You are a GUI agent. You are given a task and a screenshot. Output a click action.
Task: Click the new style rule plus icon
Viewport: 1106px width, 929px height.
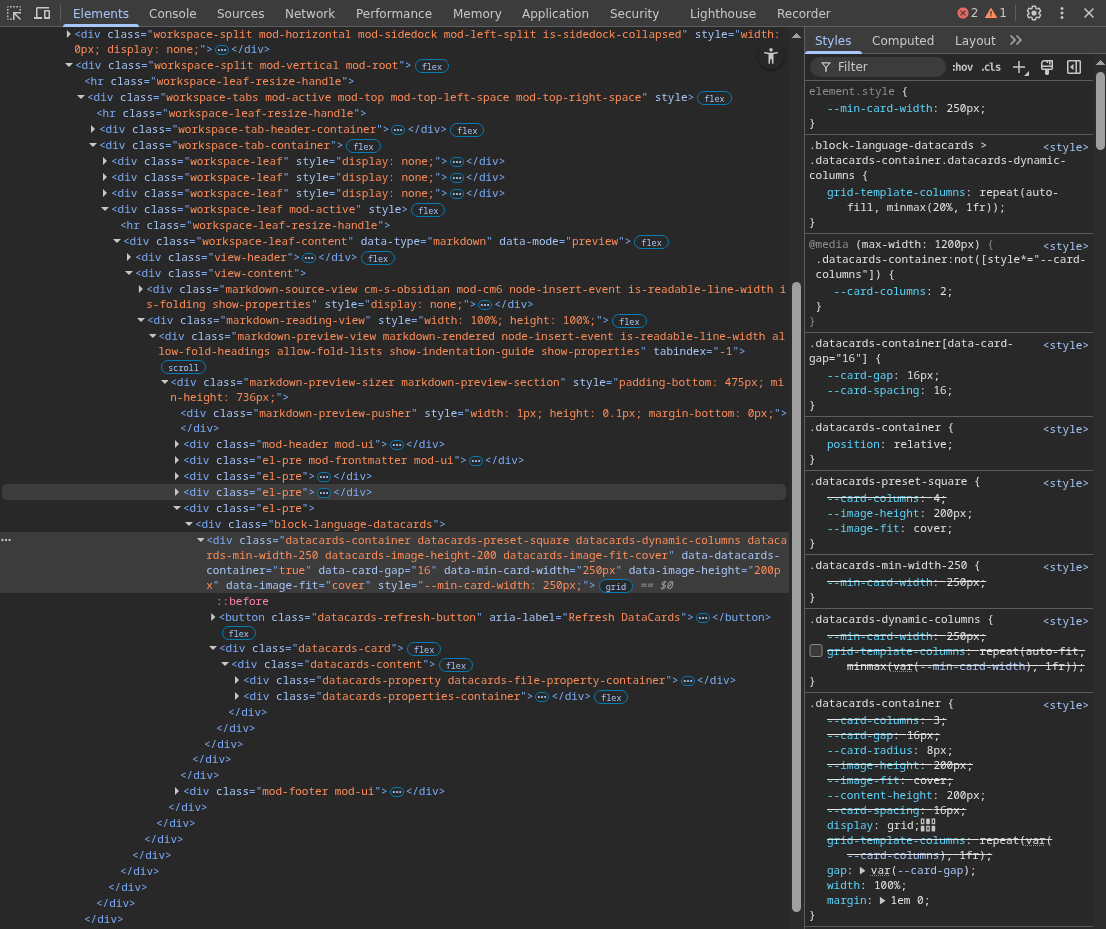(1019, 67)
